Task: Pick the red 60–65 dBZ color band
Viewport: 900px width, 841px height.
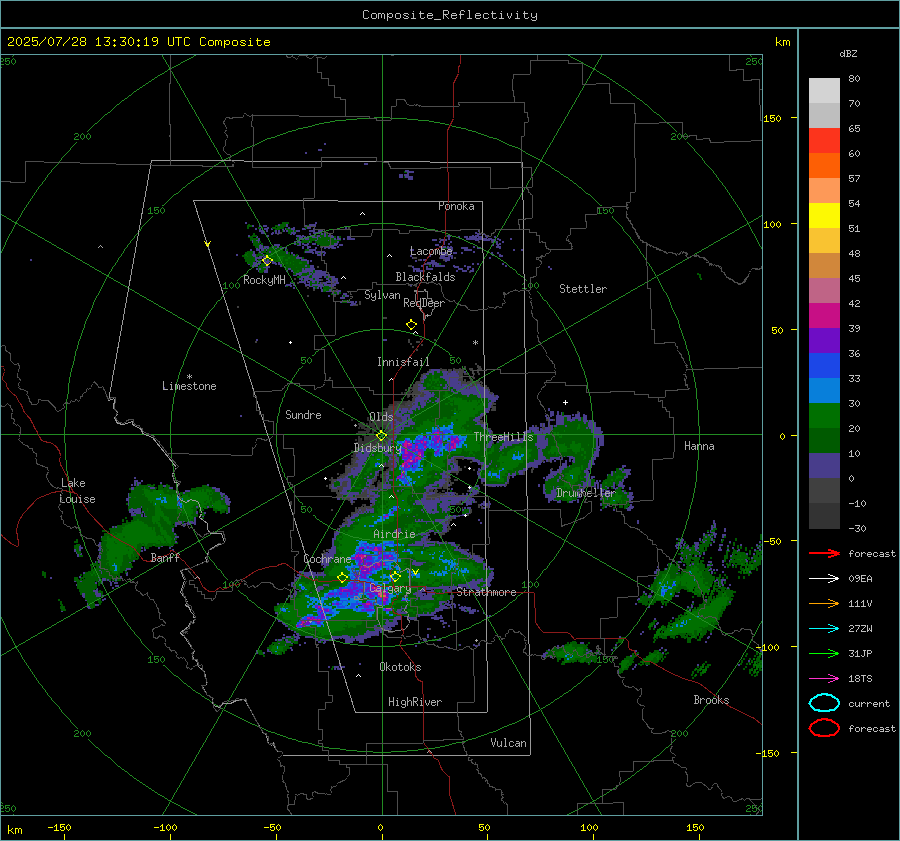Action: [x=824, y=141]
